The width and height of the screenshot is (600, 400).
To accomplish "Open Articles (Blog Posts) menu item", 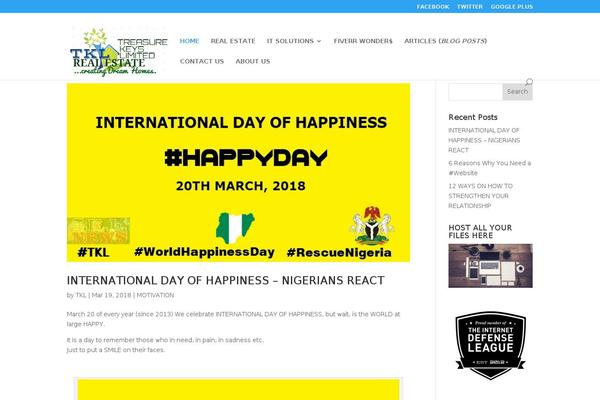I will pyautogui.click(x=445, y=41).
